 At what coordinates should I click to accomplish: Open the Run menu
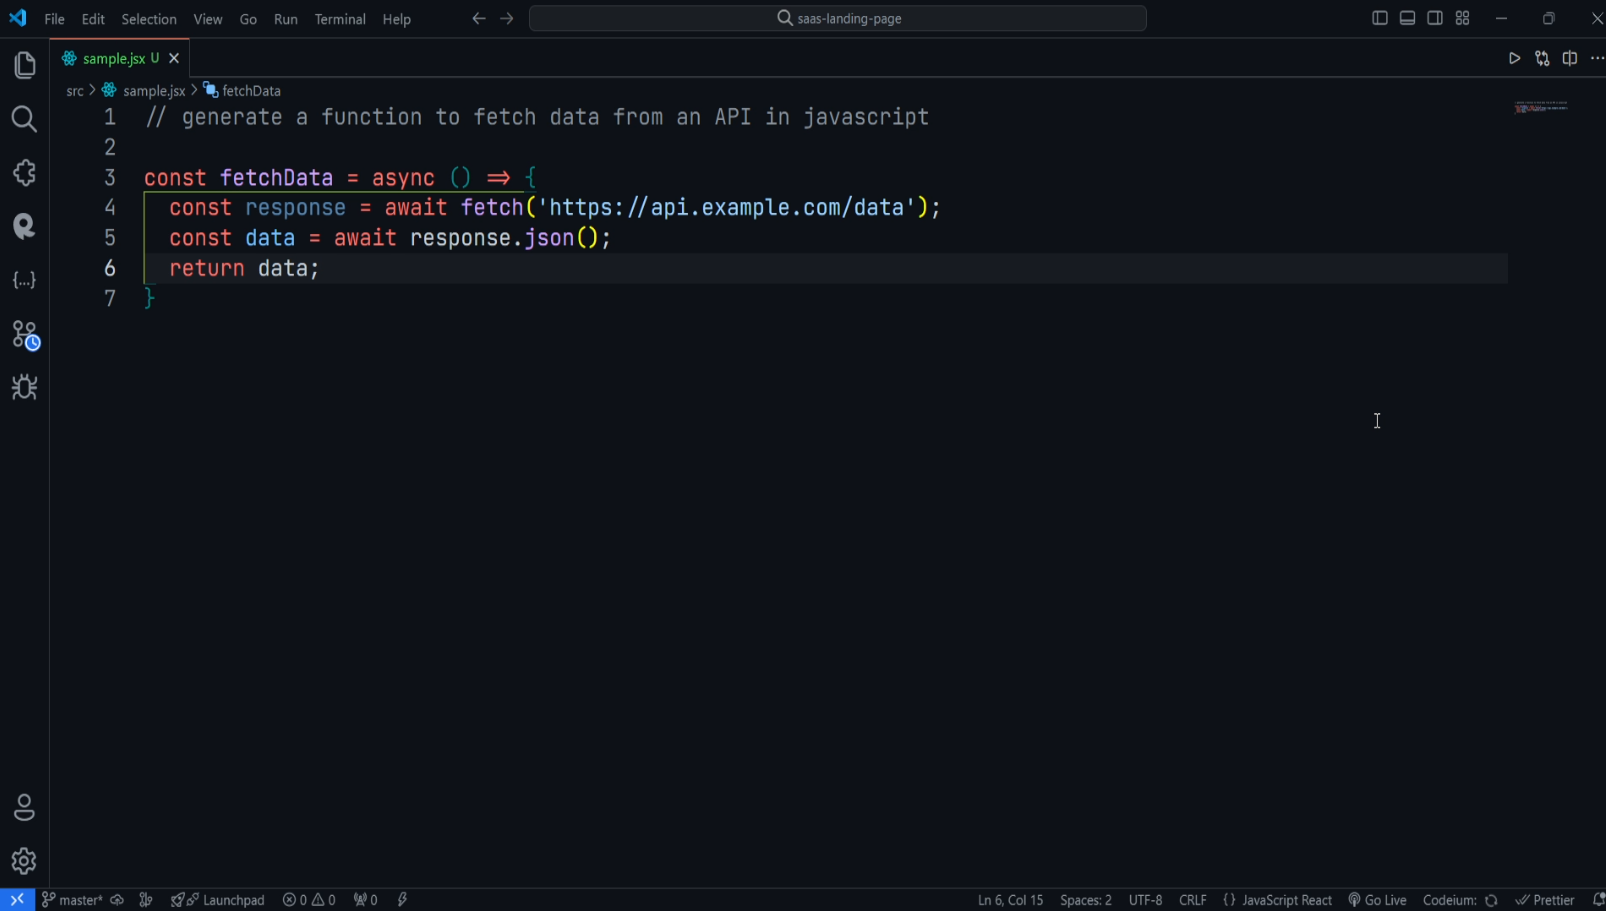[286, 19]
